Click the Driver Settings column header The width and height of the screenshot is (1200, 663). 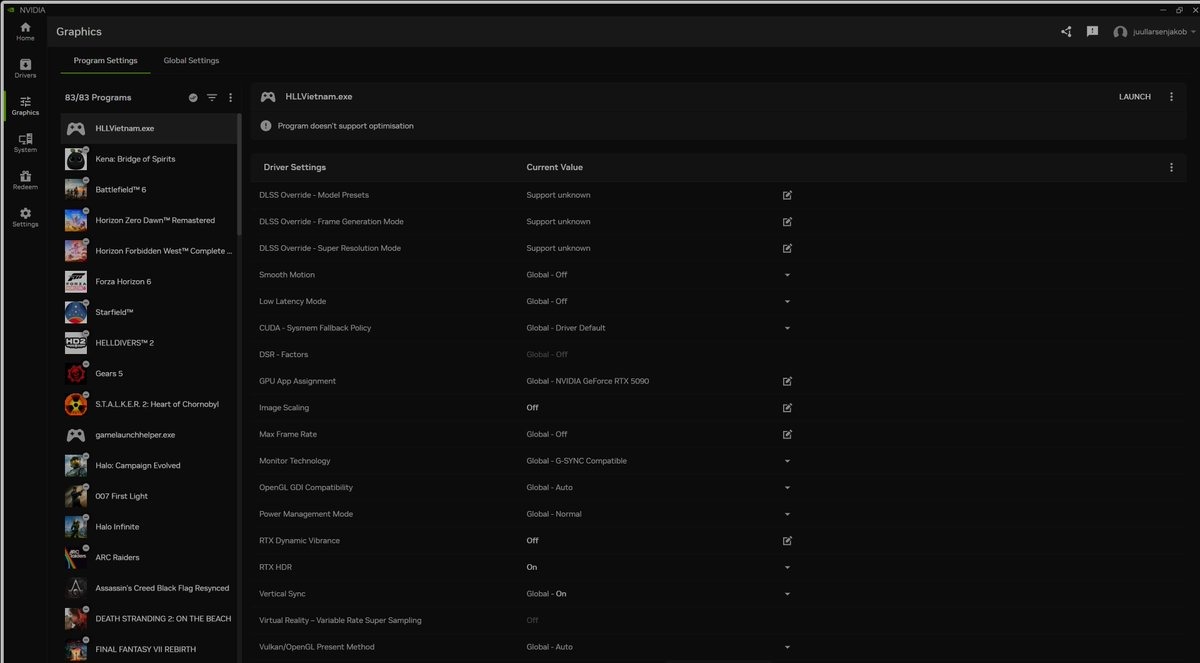point(295,167)
